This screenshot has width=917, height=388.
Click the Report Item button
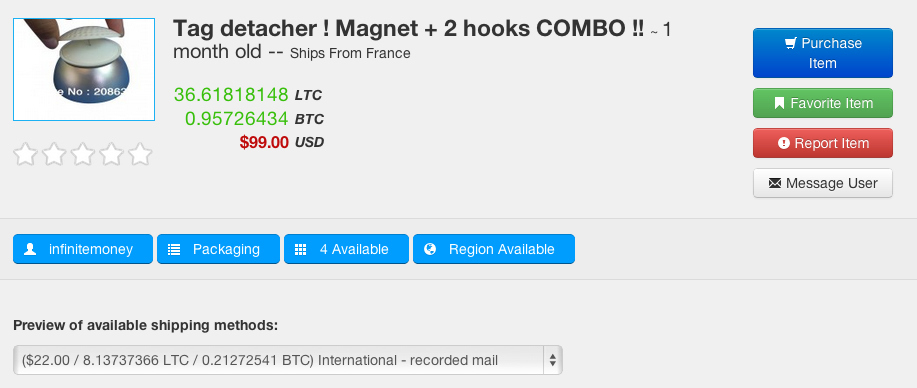(823, 143)
